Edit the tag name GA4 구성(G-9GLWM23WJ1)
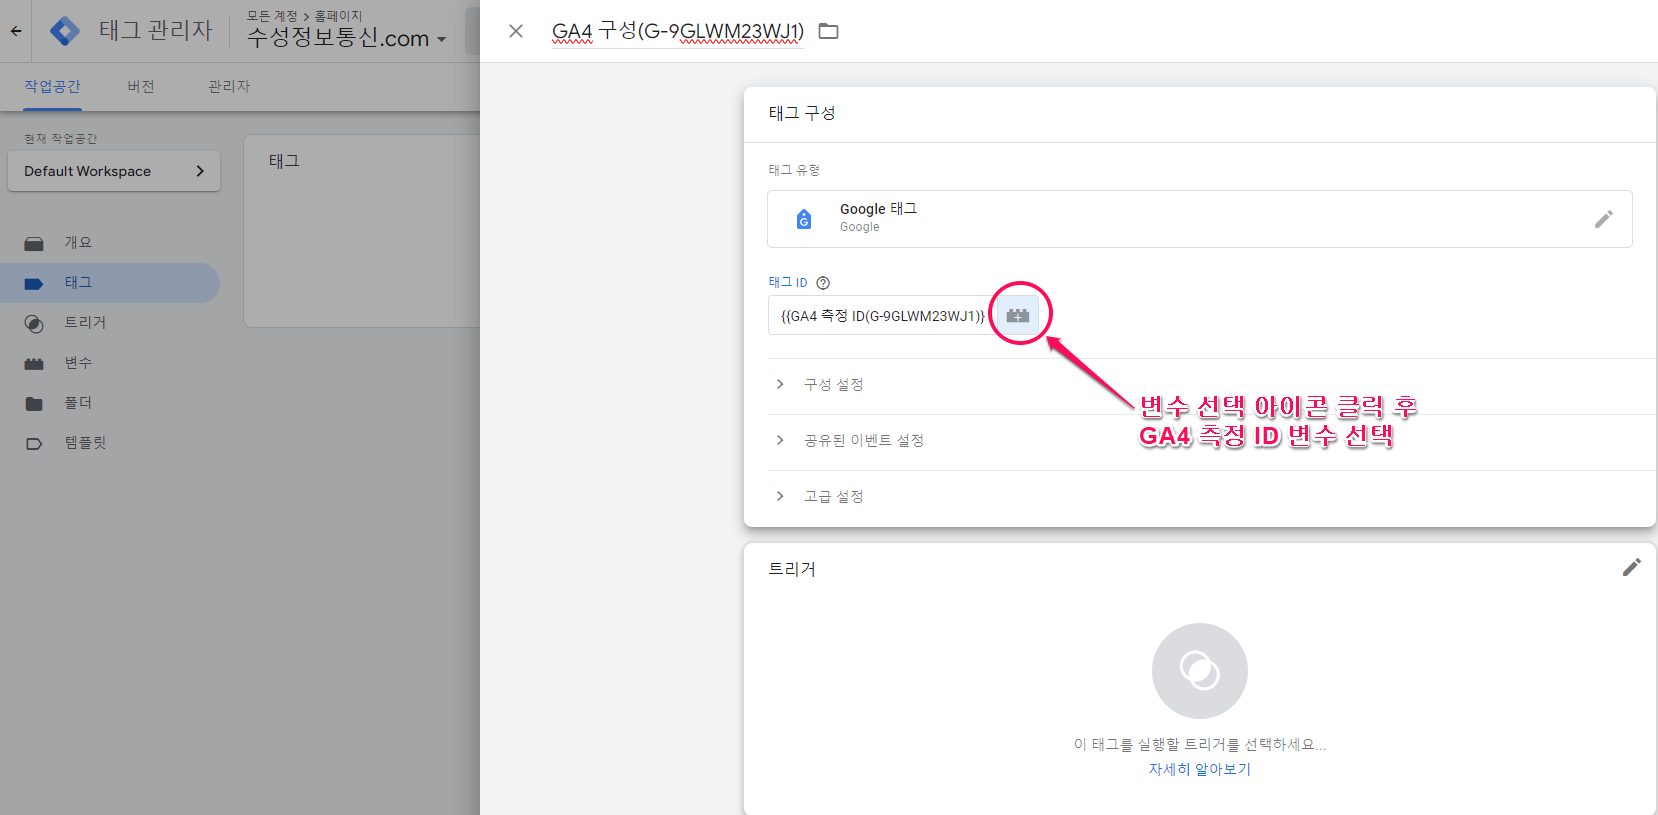The height and width of the screenshot is (815, 1658). 678,31
